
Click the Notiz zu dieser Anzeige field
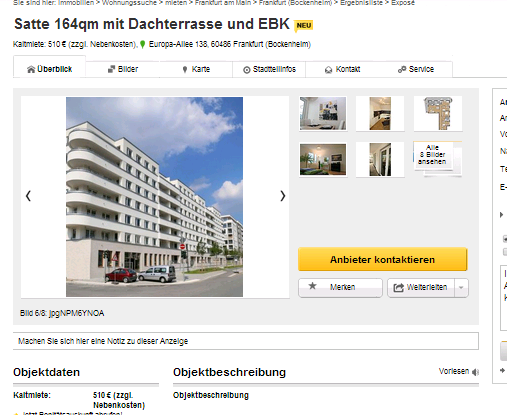click(x=246, y=341)
